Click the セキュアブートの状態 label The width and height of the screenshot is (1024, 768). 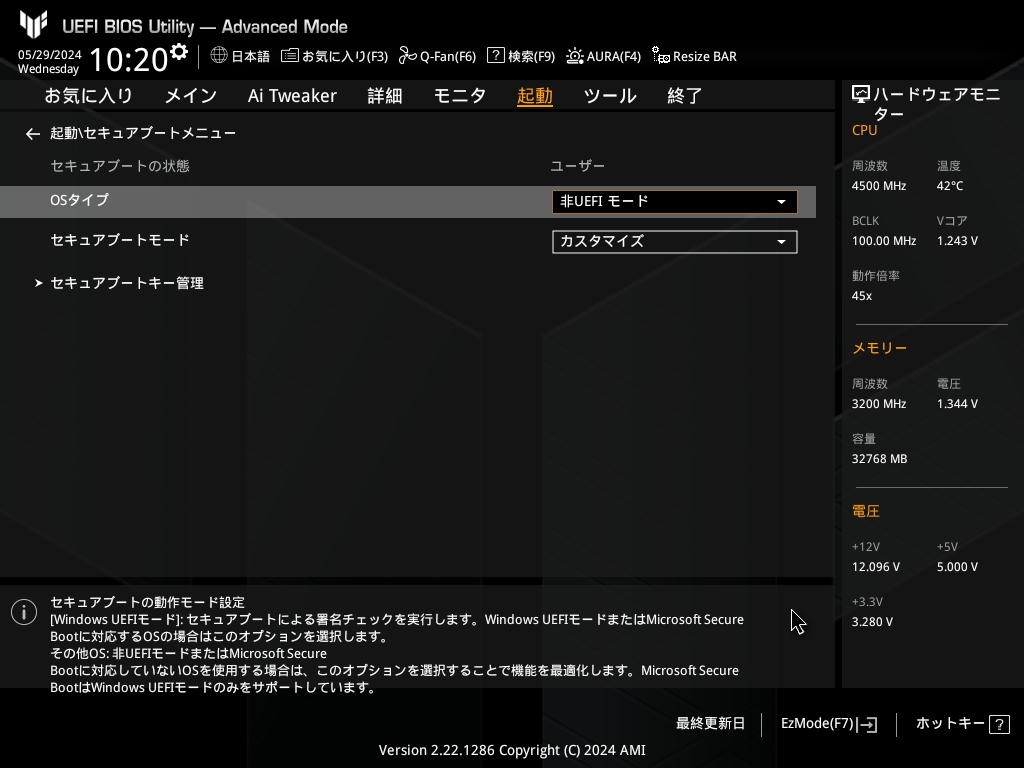120,166
